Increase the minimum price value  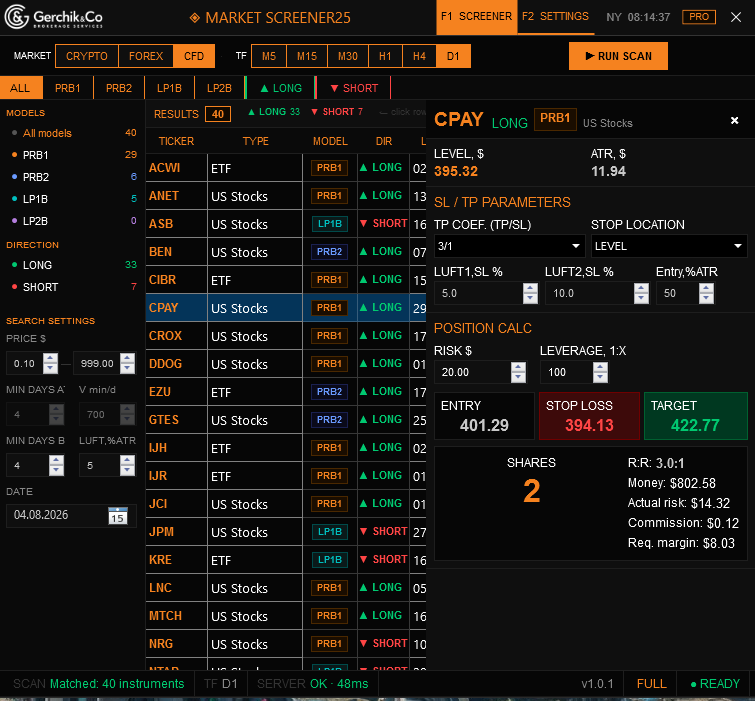pyautogui.click(x=51, y=358)
